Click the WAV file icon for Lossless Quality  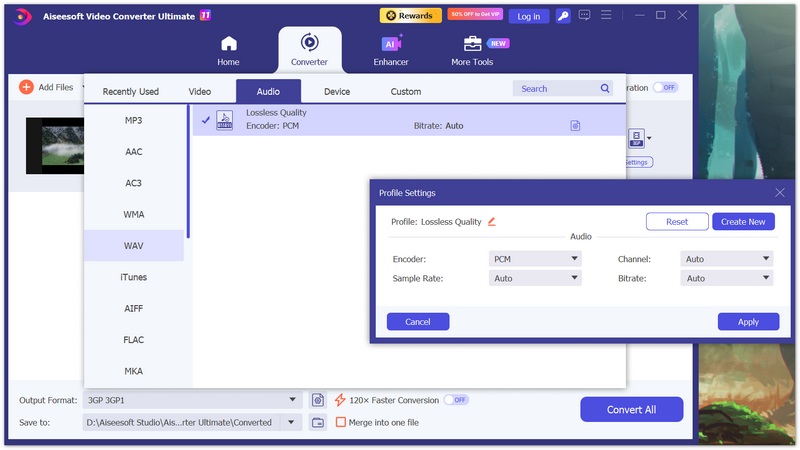224,120
